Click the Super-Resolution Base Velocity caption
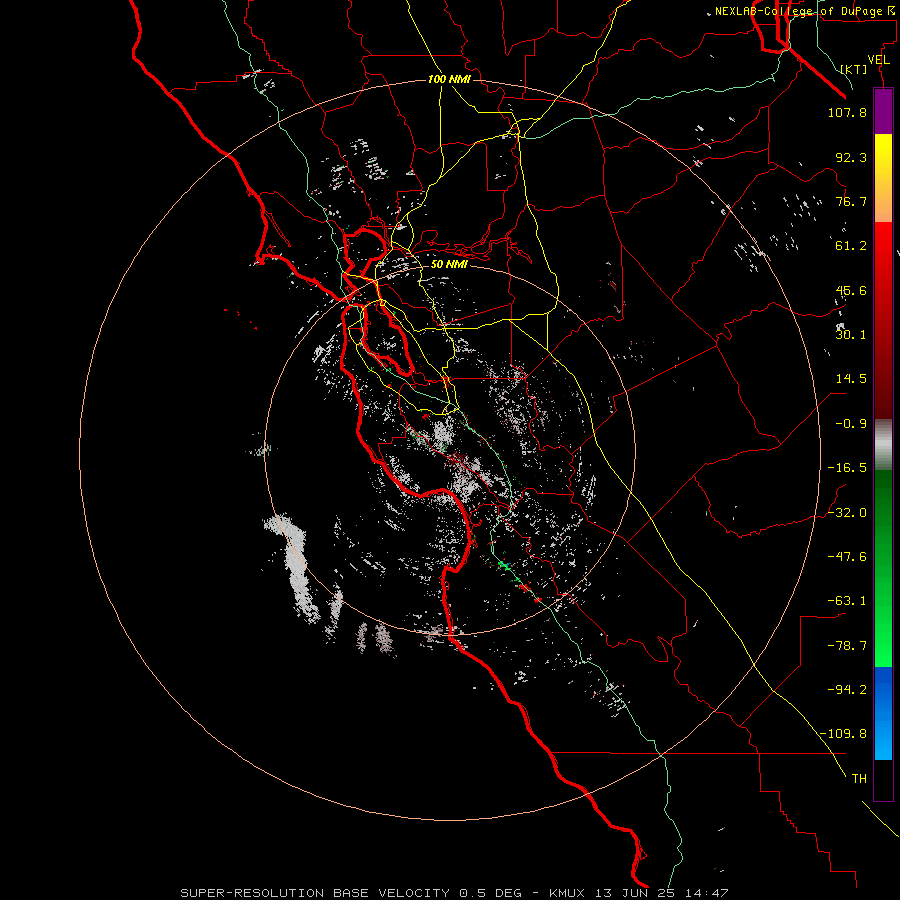 pyautogui.click(x=454, y=893)
